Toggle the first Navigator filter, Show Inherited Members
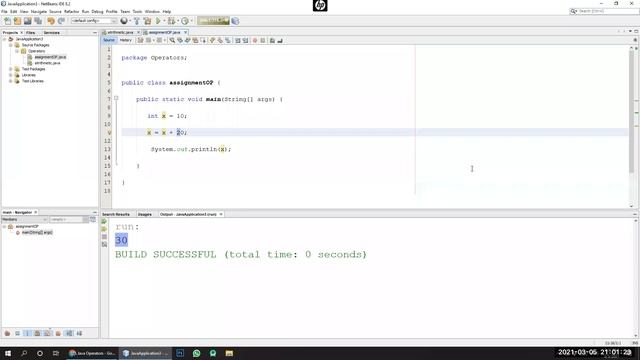 (x=7, y=333)
